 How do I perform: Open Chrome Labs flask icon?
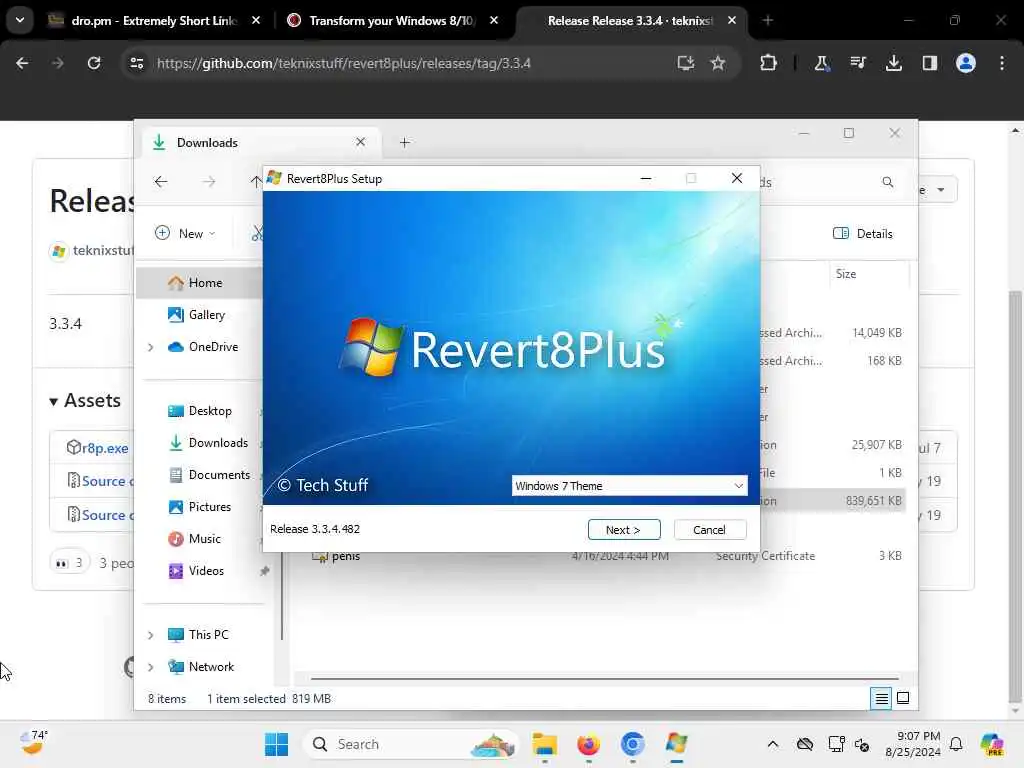(x=821, y=63)
